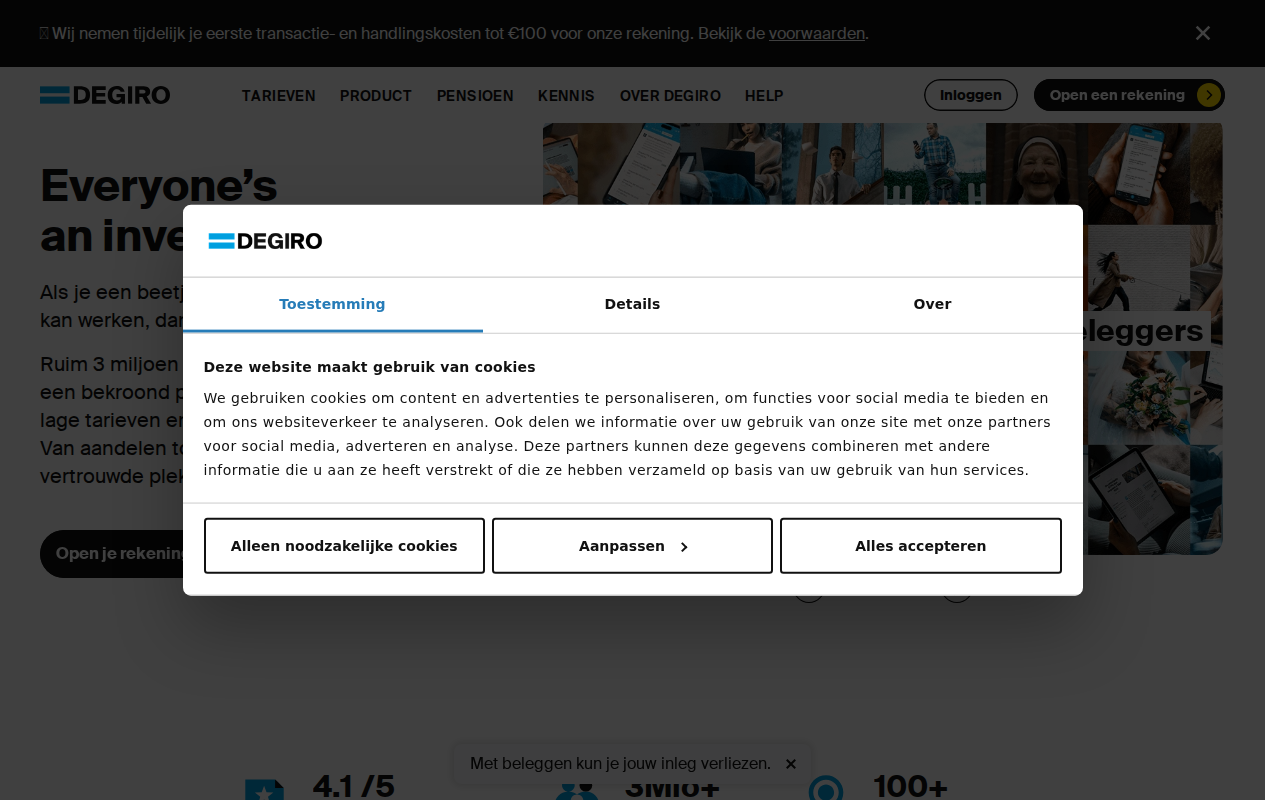
Task: Open the Product menu
Action: (376, 96)
